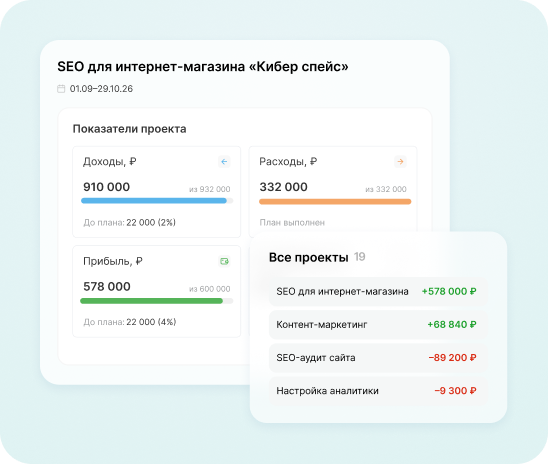Select the SEO-аудит сайта project row
This screenshot has height=464, width=548.
(378, 358)
